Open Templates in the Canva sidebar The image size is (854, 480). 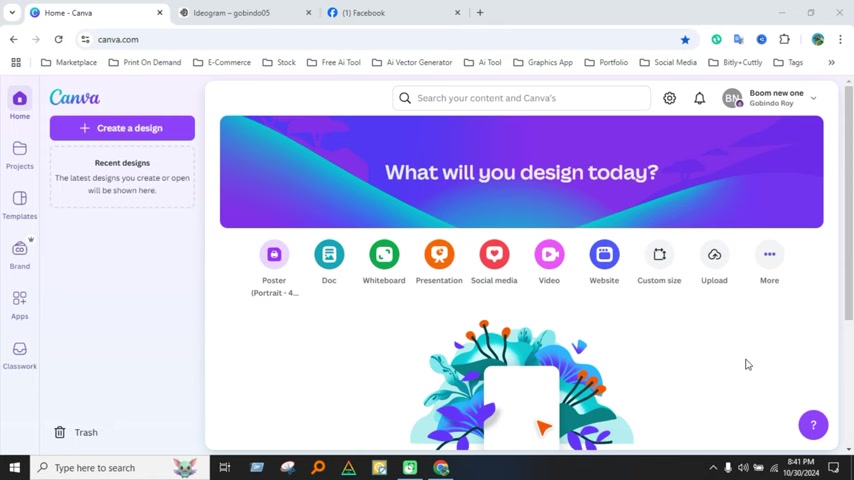pyautogui.click(x=20, y=205)
